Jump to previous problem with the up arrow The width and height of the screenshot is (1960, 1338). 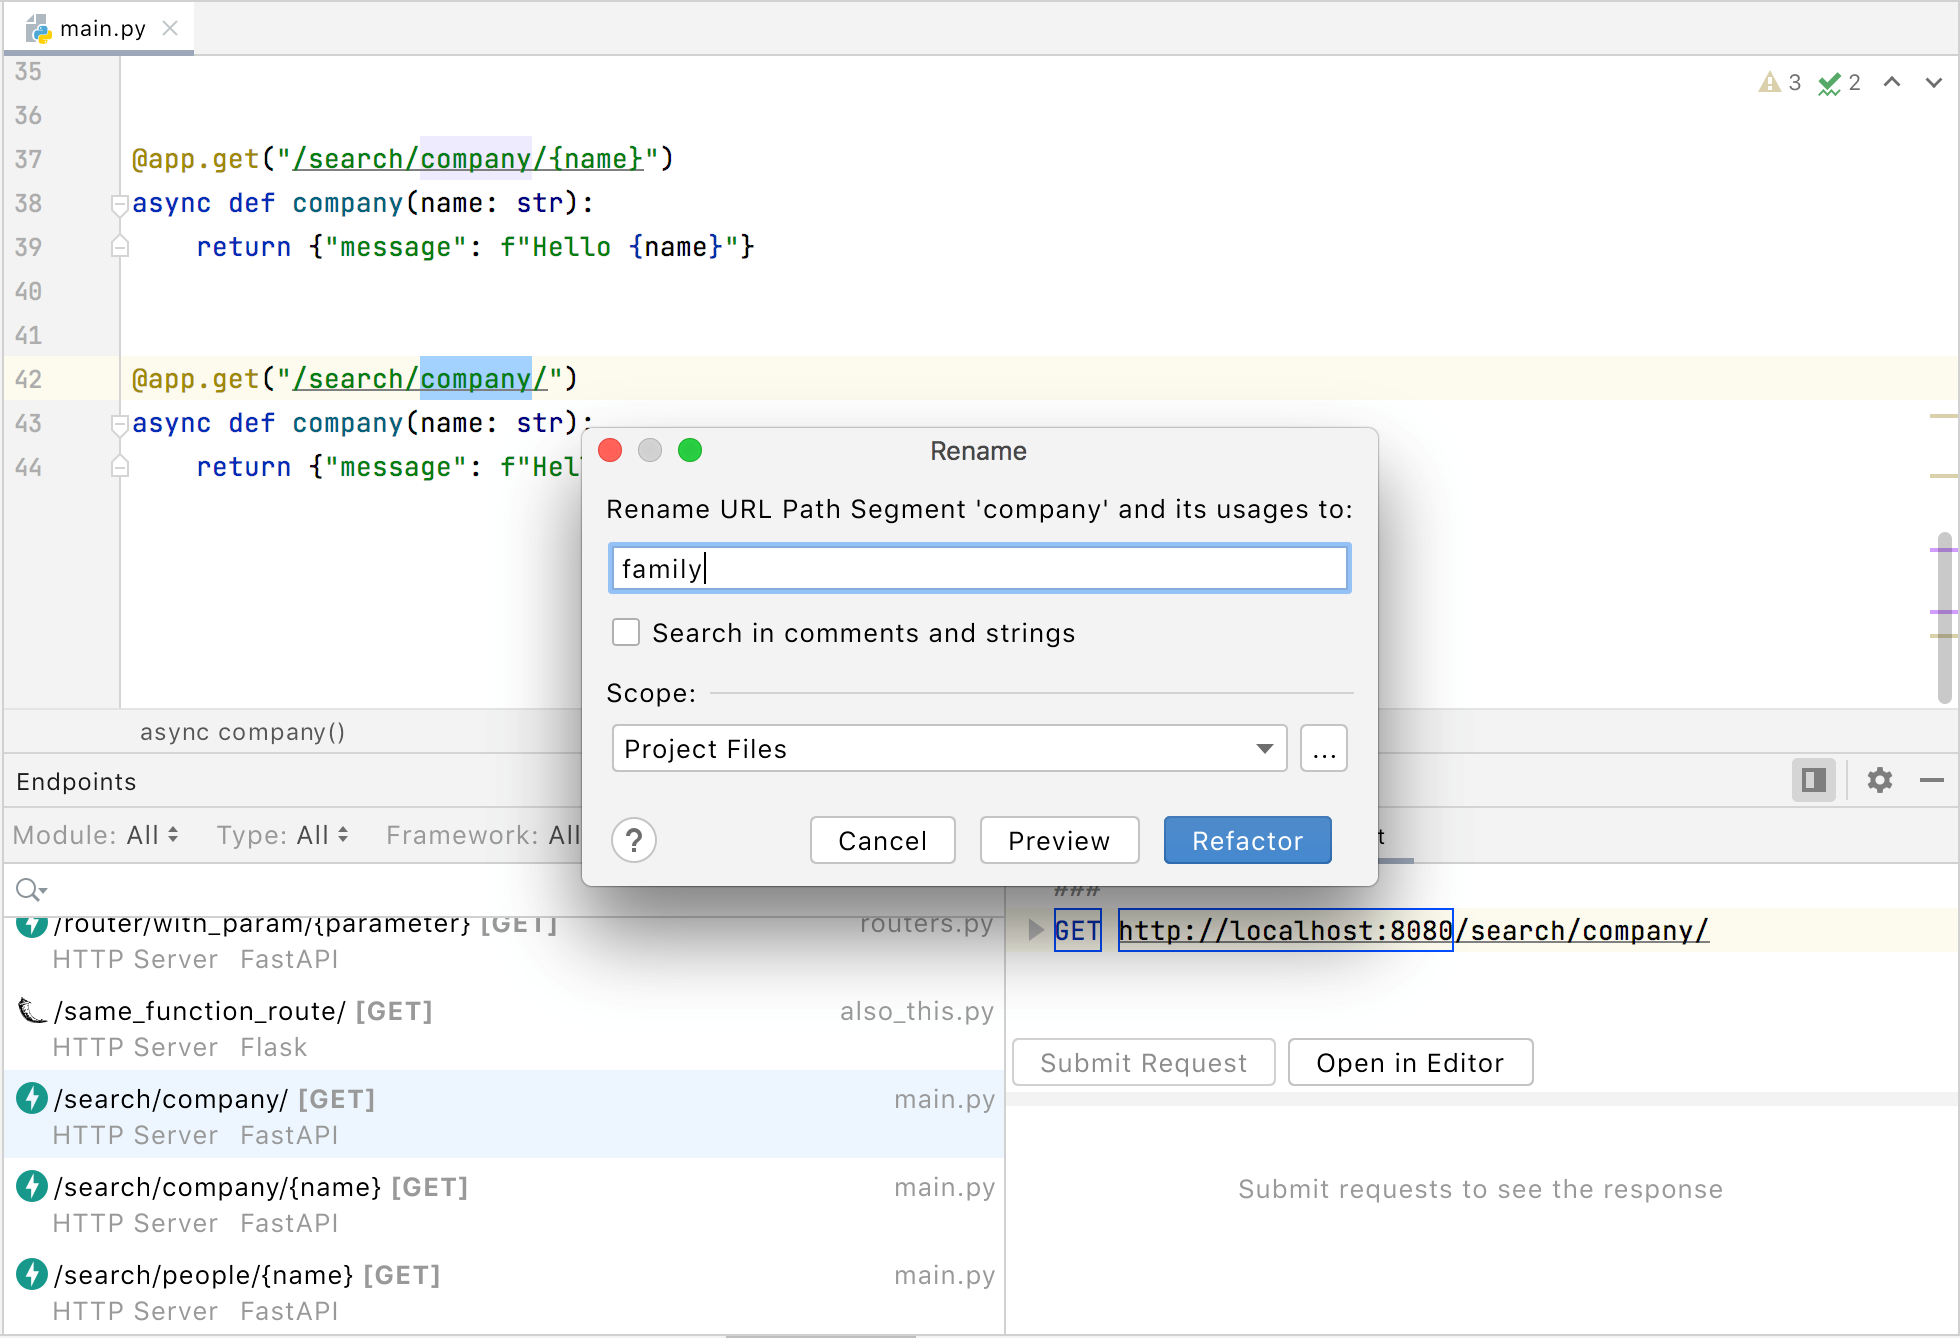1892,83
